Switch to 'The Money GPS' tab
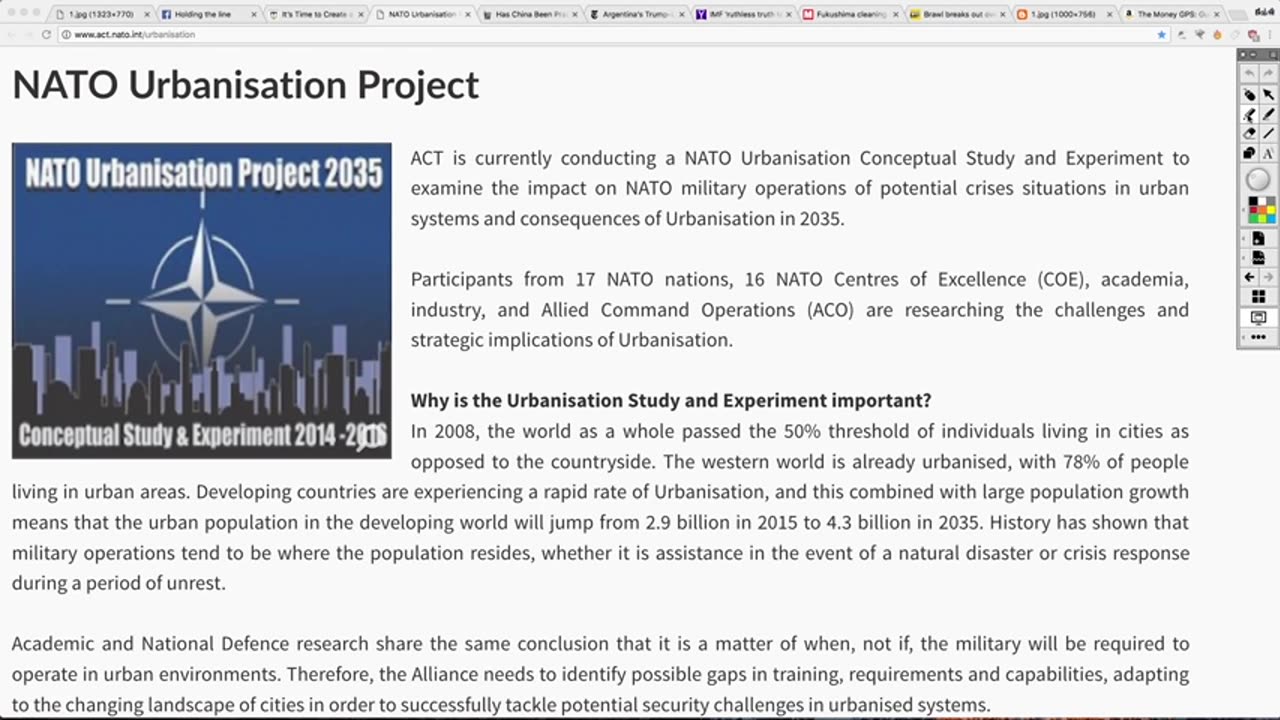Viewport: 1280px width, 720px height. 1170,14
